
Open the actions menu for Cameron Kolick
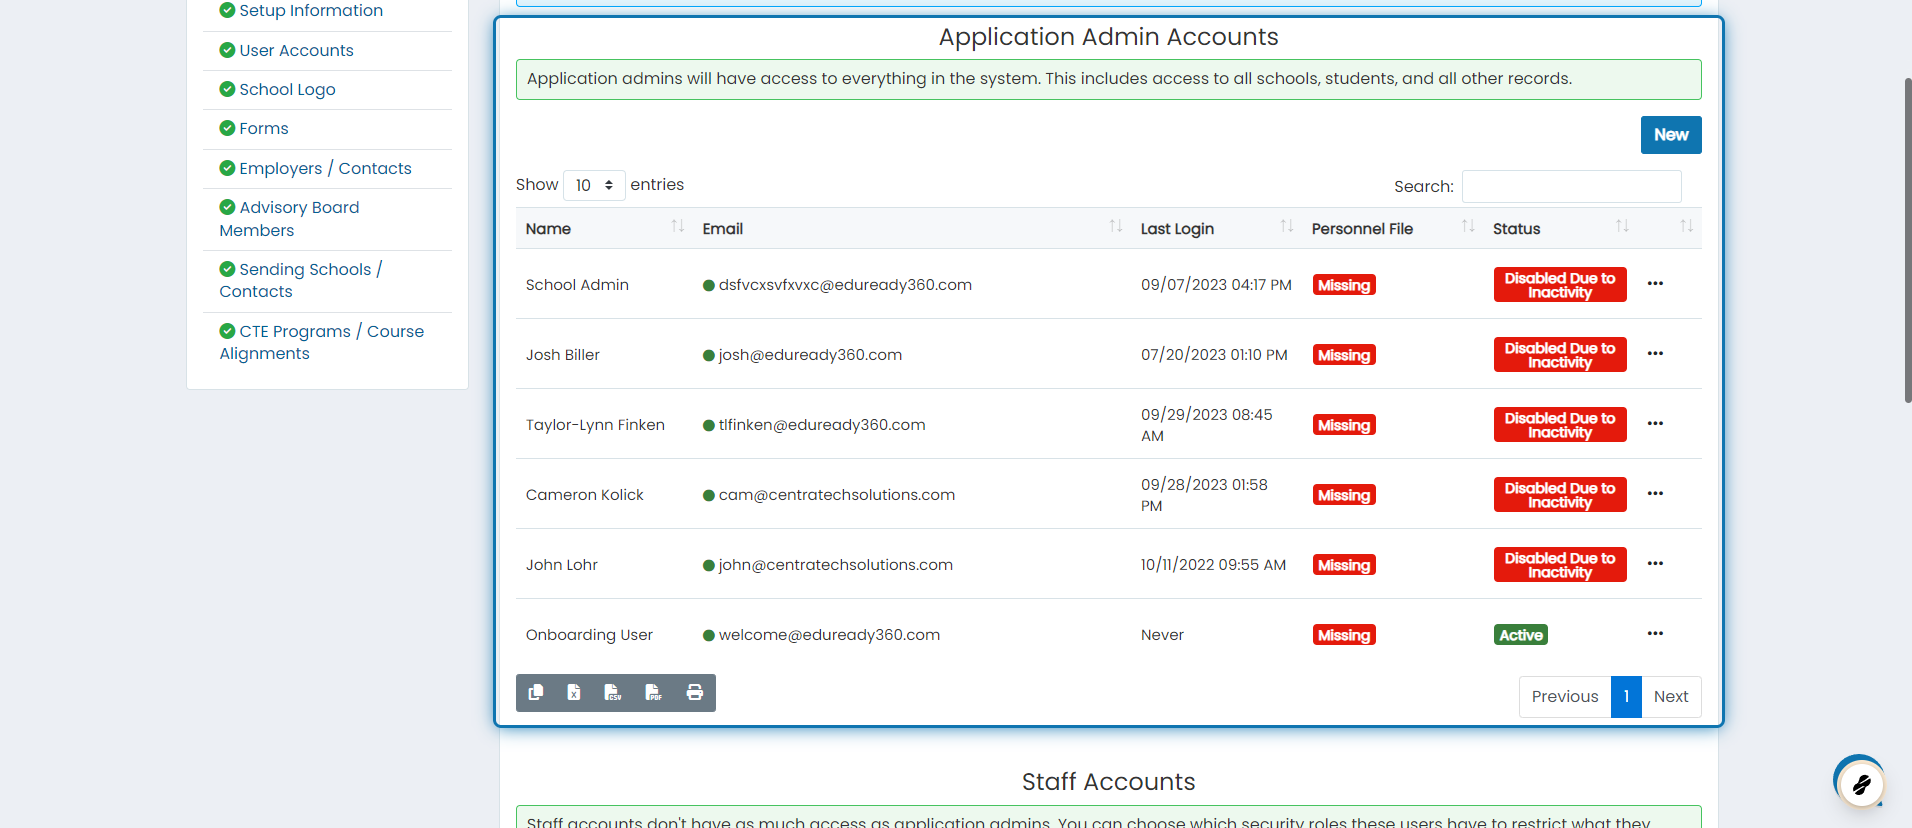point(1655,494)
